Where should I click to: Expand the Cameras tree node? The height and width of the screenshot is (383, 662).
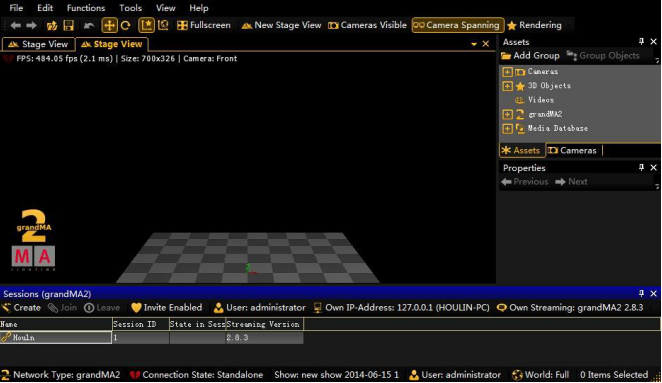507,72
